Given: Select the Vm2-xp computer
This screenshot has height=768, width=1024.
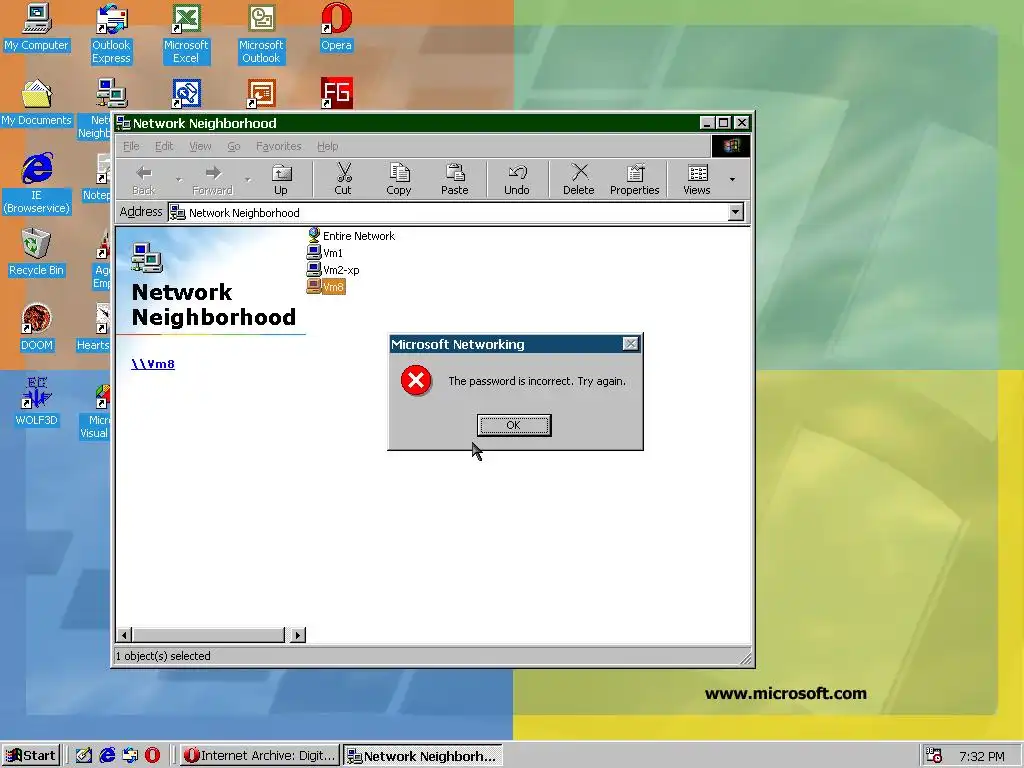Looking at the screenshot, I should point(333,270).
